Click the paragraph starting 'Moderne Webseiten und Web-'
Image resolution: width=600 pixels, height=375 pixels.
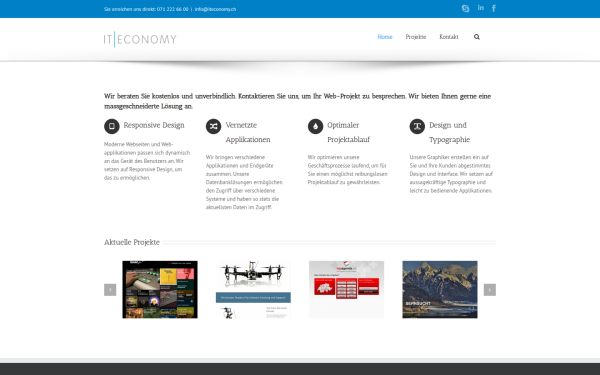147,161
